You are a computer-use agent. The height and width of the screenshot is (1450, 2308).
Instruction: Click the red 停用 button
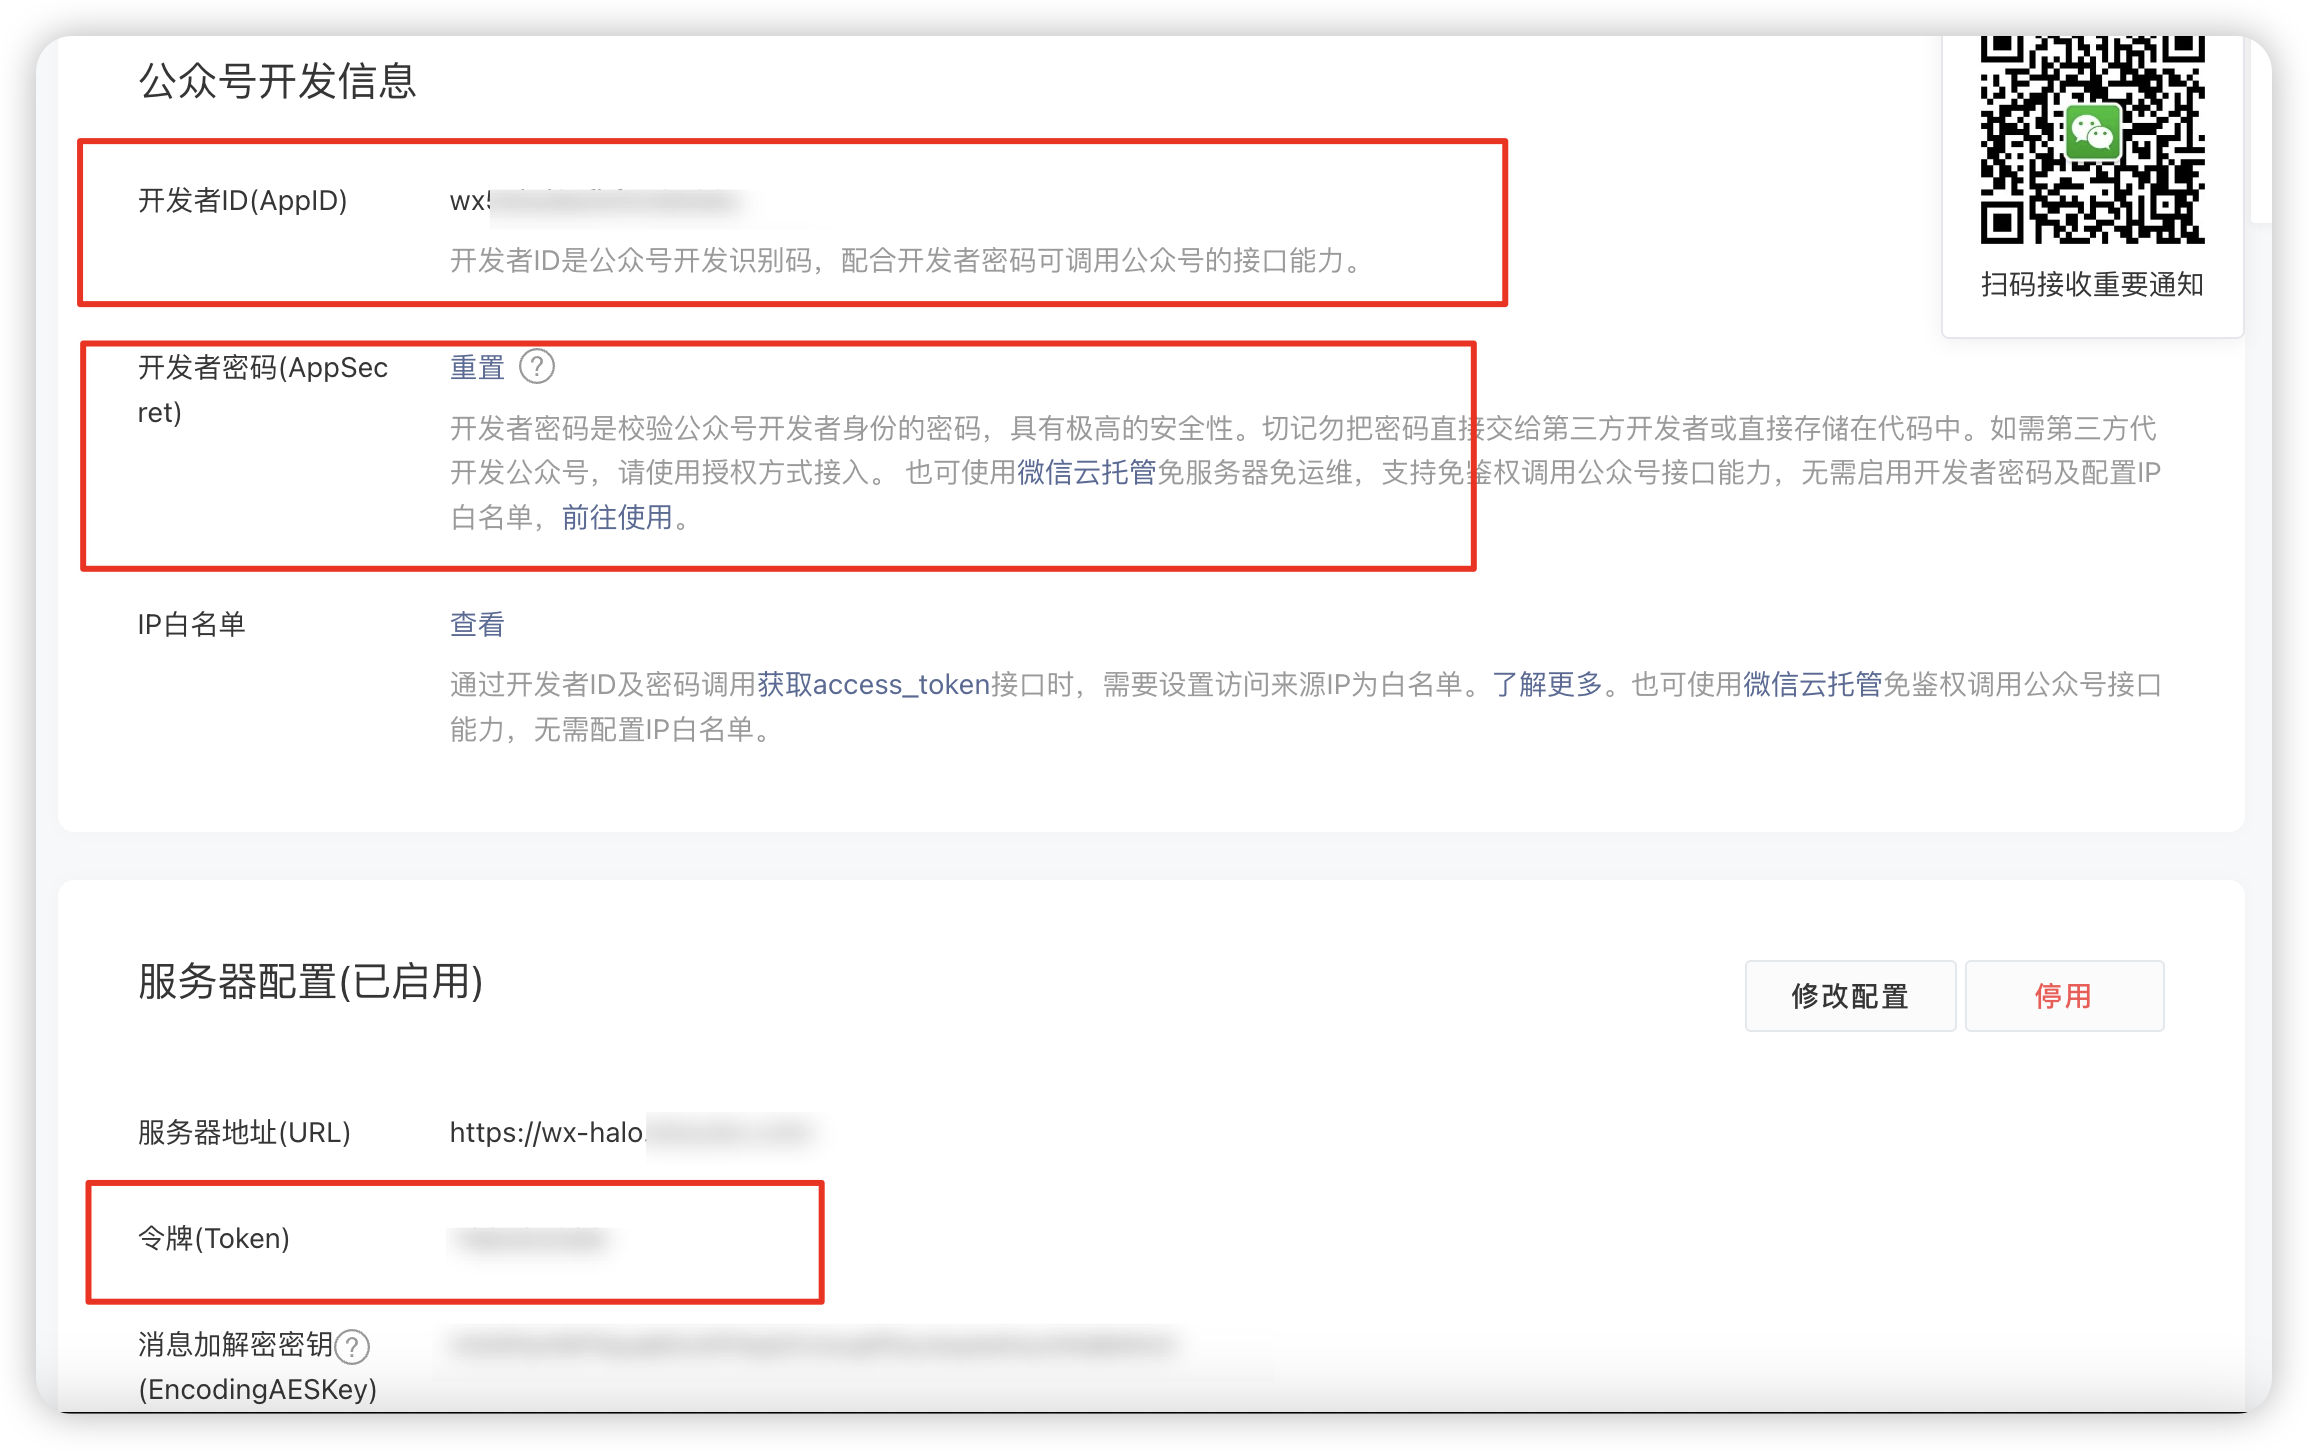click(2064, 996)
